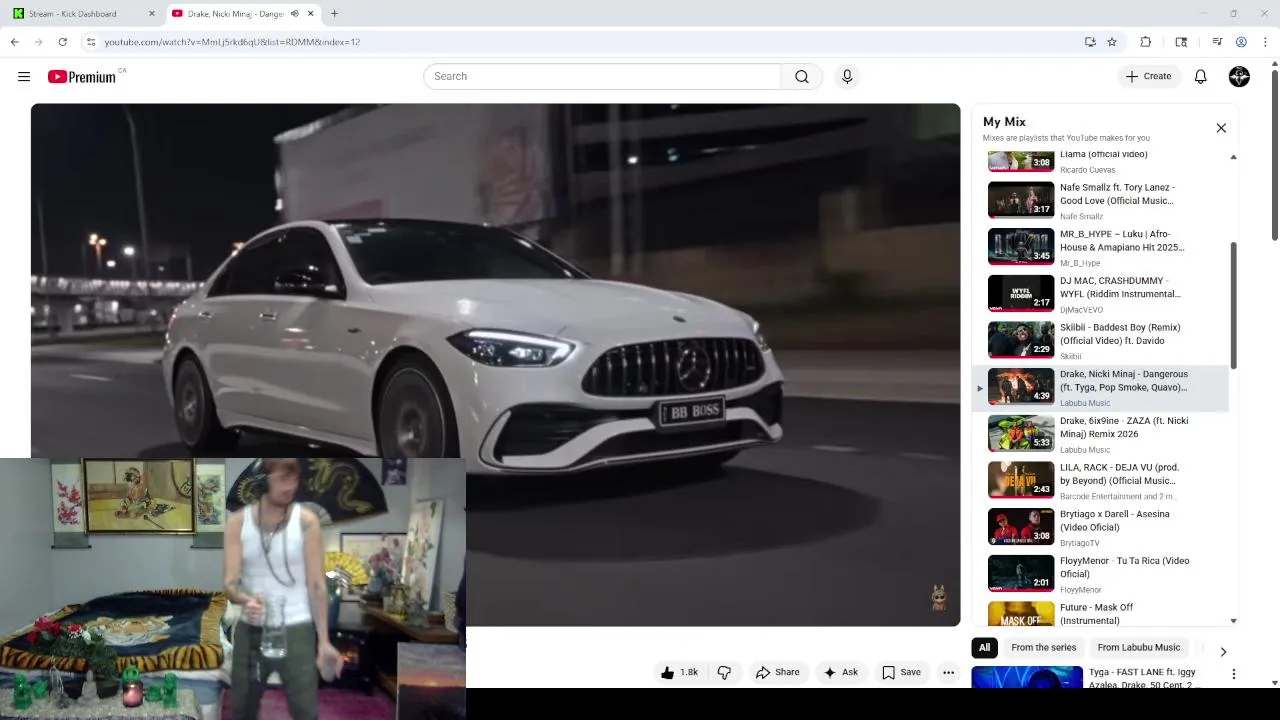
Task: Go forward in the browser
Action: 38,42
